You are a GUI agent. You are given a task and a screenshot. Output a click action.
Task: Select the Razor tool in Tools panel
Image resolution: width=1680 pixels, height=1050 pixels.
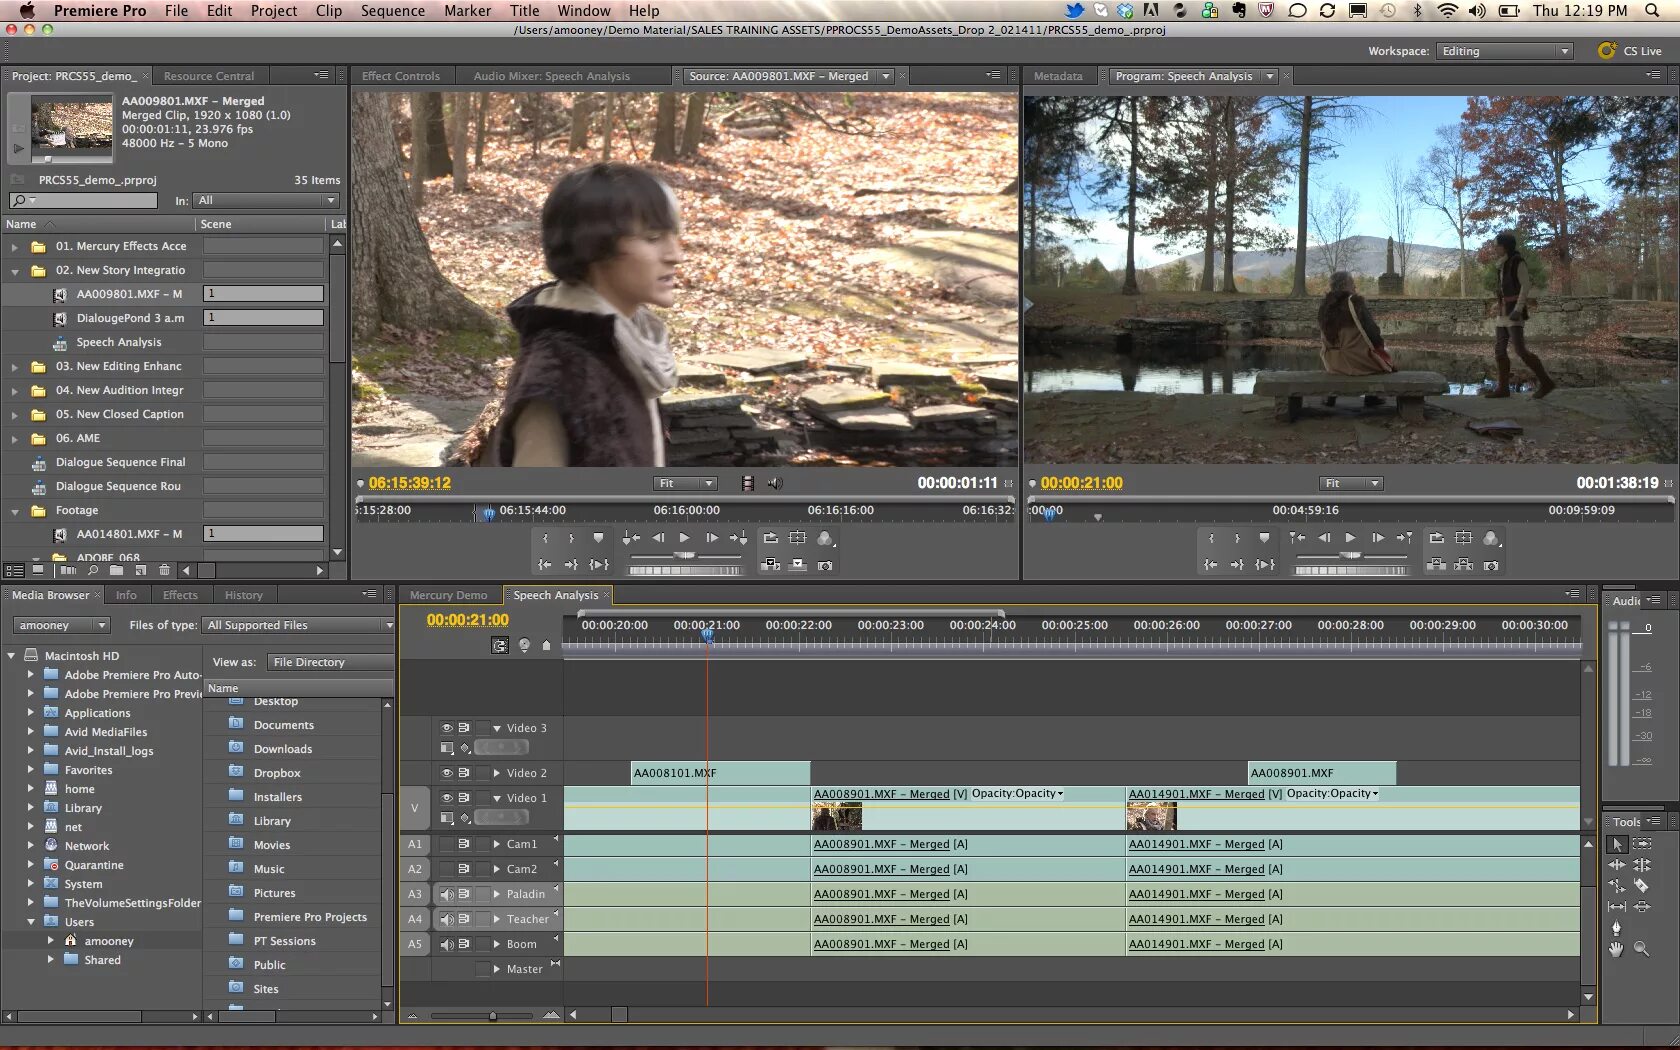click(1641, 886)
